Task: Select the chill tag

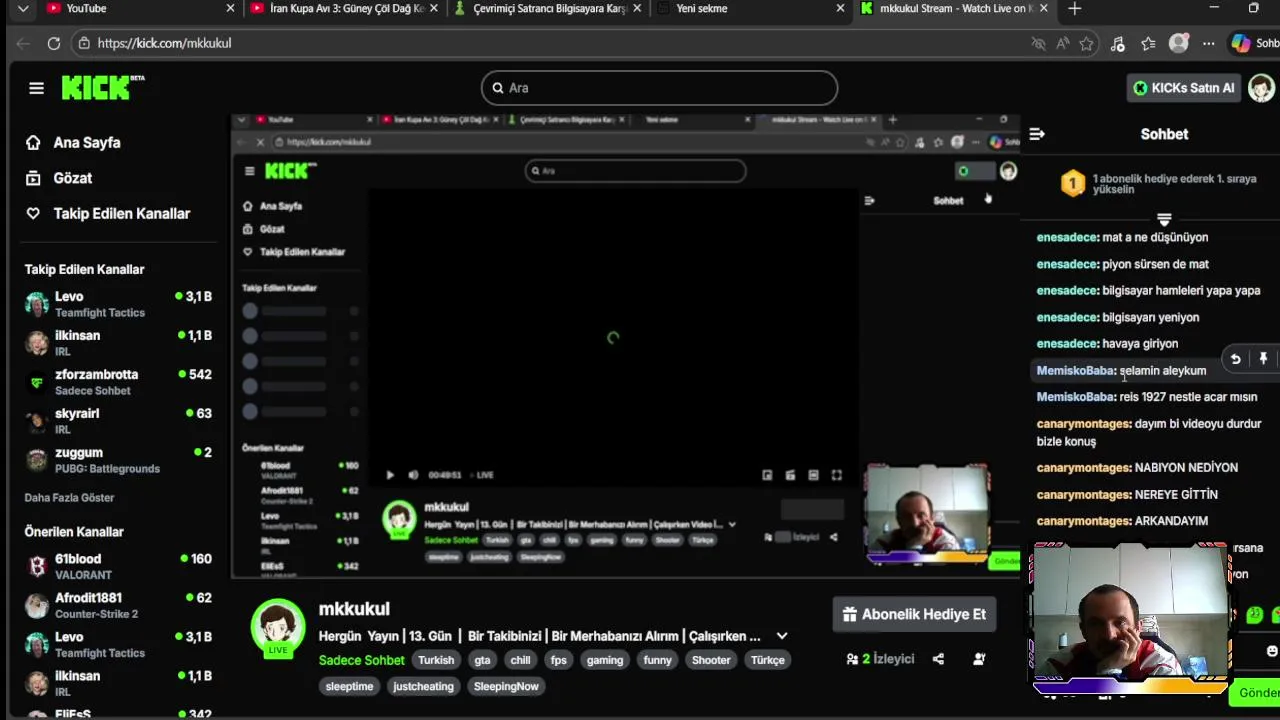Action: (520, 660)
